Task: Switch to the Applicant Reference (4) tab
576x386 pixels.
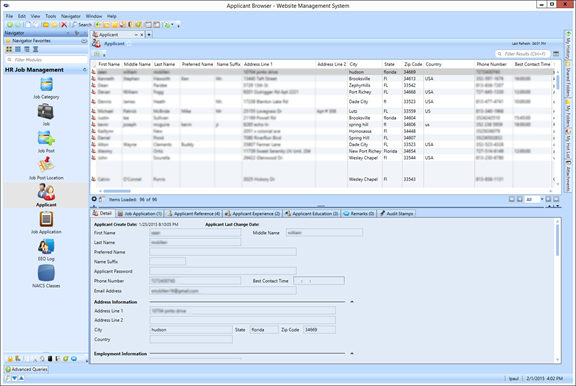Action: (x=194, y=213)
